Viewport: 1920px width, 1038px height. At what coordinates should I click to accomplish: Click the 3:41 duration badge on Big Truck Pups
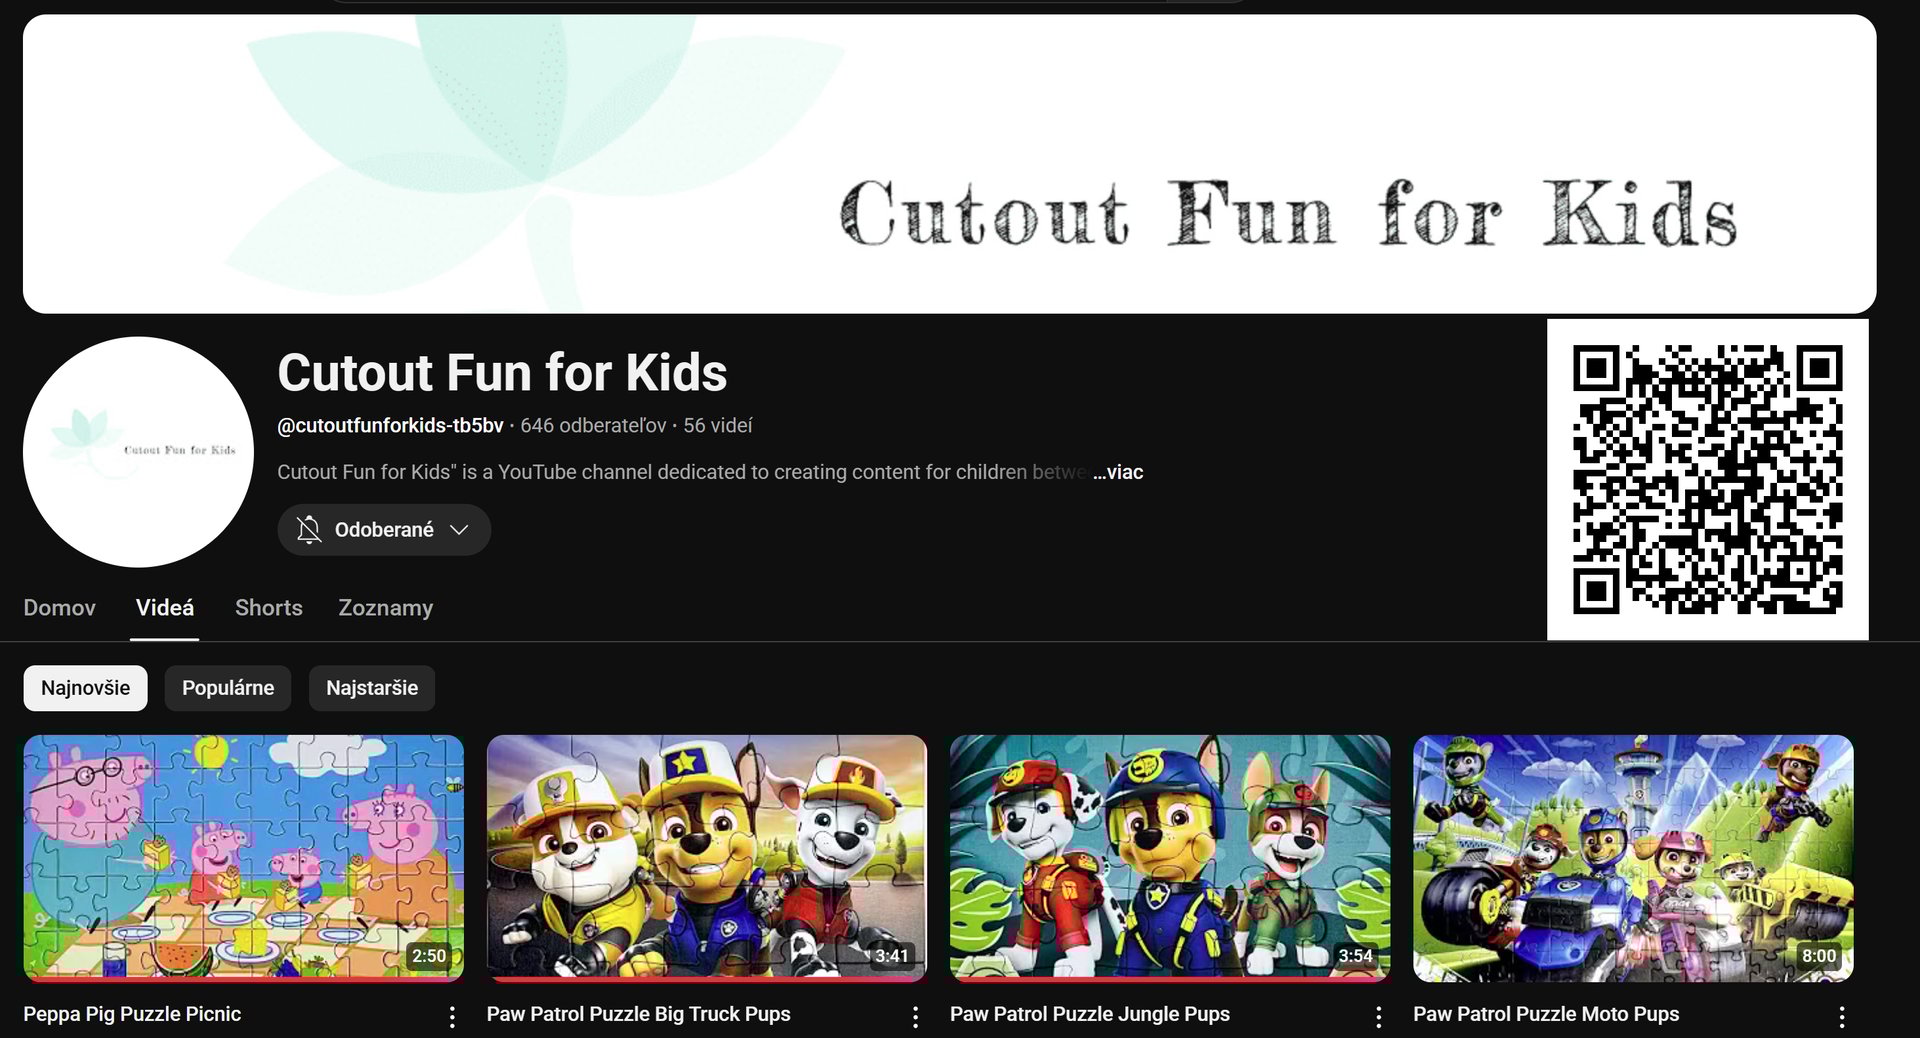[x=892, y=956]
